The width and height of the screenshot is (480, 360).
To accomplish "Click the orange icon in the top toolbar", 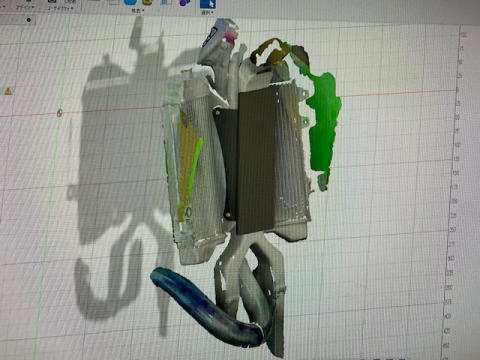I will tap(94, 1).
